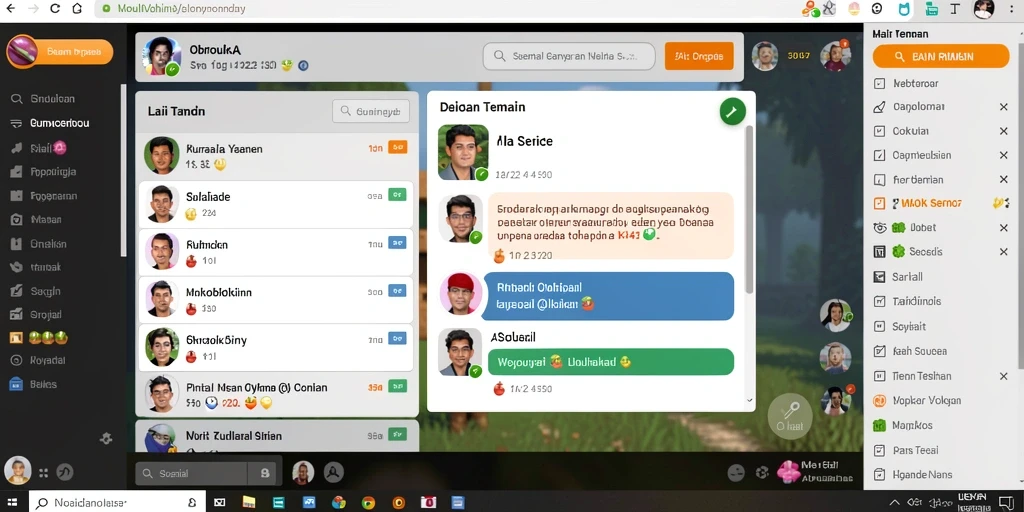Click the chat panel vertical scrollbar
Image resolution: width=1024 pixels, height=512 pixels.
[x=750, y=209]
